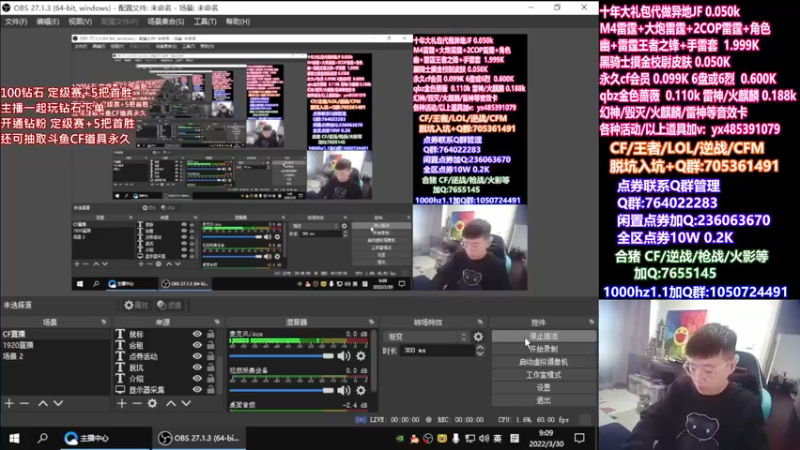Open 视频采集设备 audio settings gear

(361, 390)
